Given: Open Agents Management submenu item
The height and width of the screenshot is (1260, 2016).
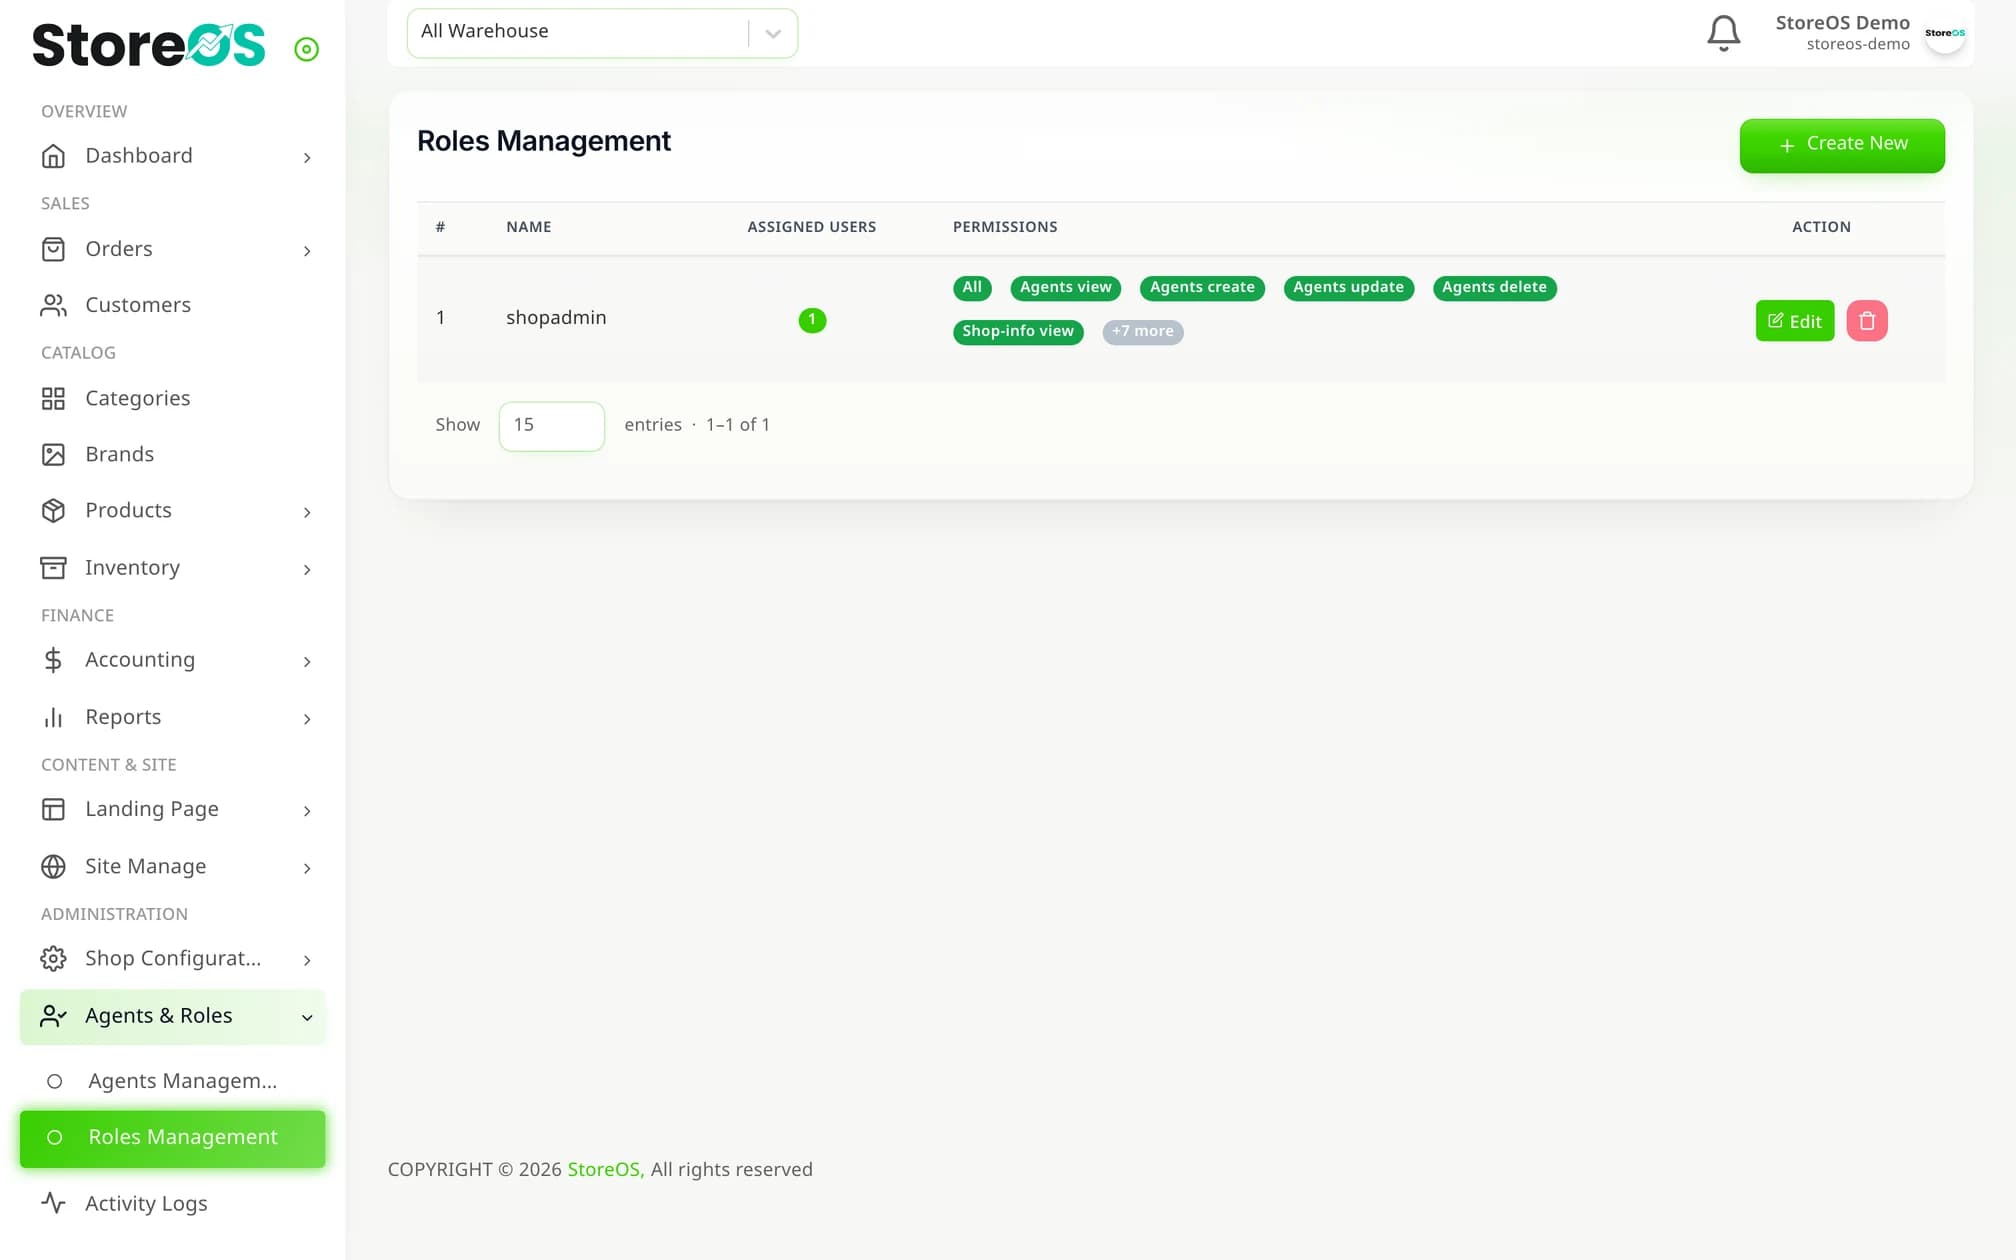Looking at the screenshot, I should [172, 1081].
